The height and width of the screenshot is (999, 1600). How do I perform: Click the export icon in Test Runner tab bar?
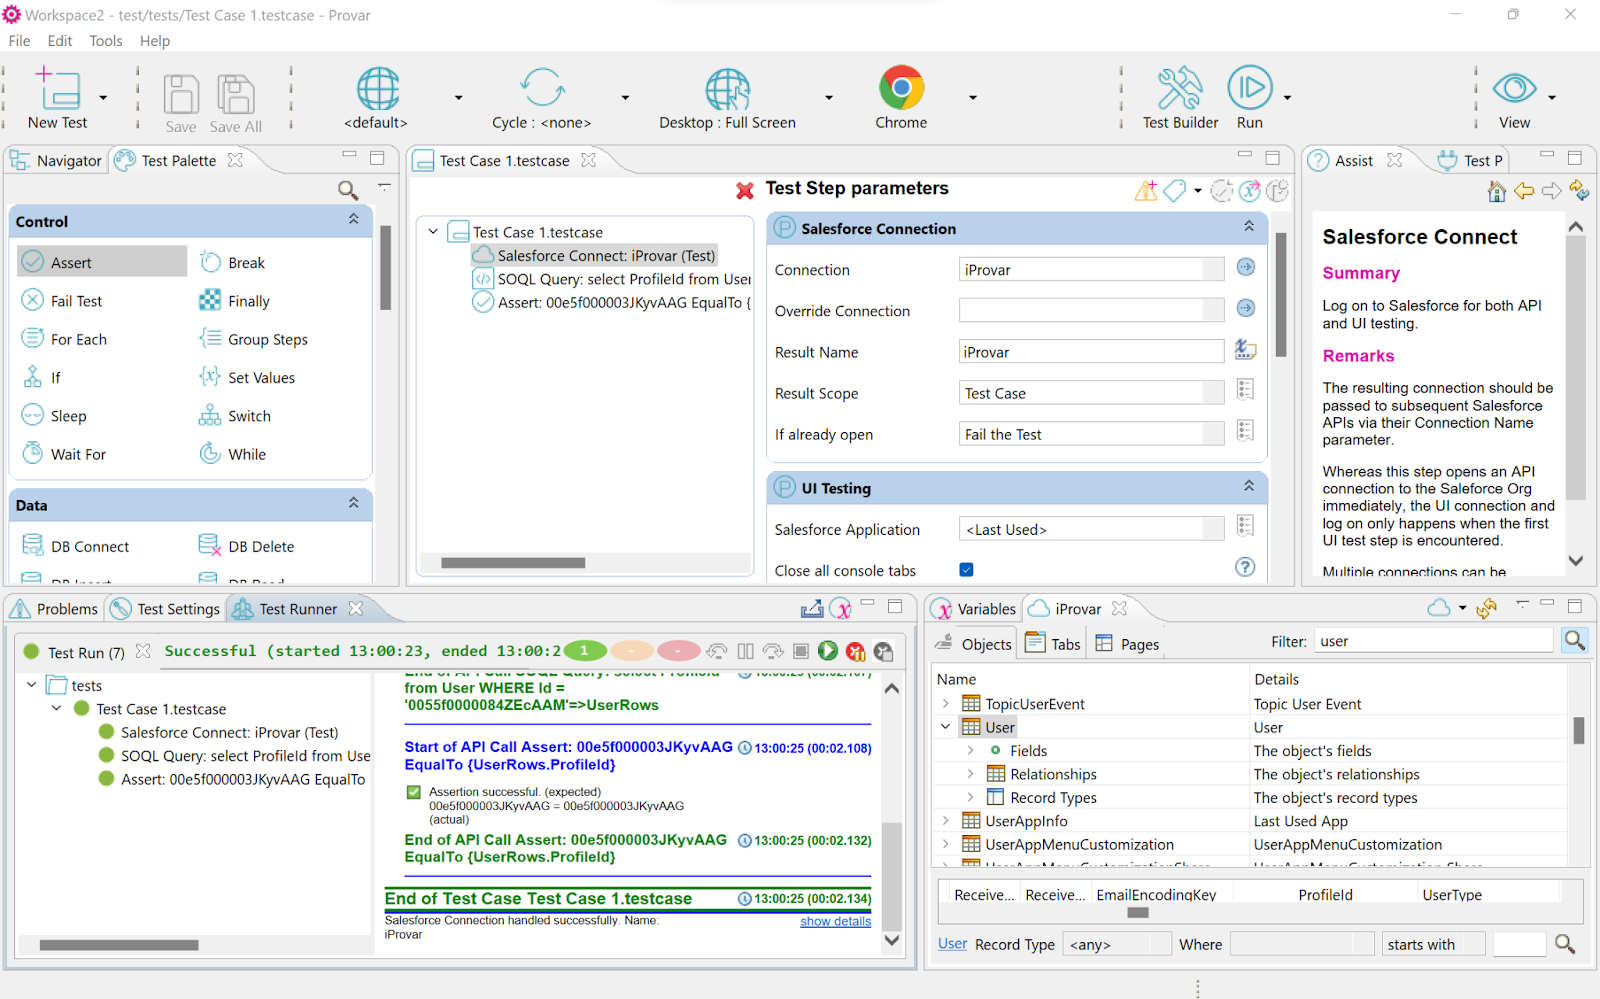point(812,608)
